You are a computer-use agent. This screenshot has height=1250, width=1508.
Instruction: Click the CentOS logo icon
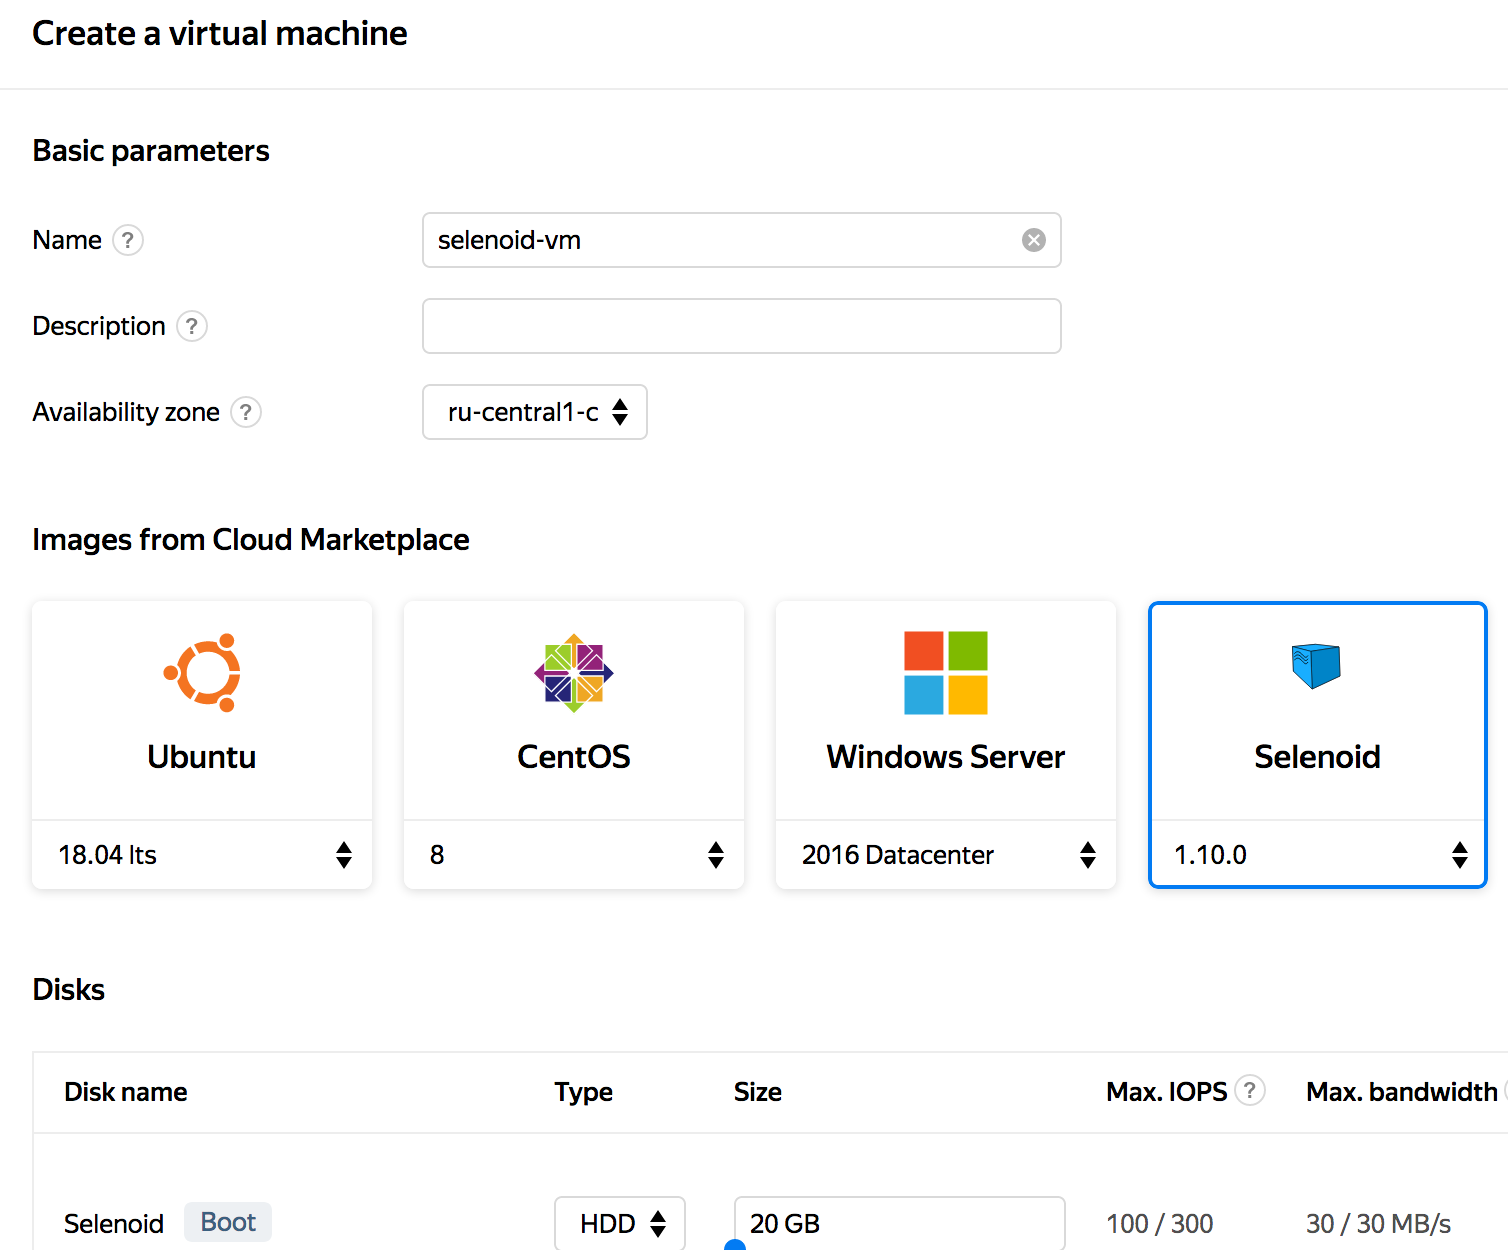click(x=573, y=673)
